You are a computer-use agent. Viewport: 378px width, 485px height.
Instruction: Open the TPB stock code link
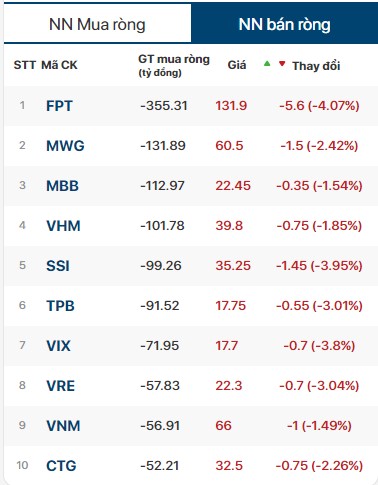click(60, 306)
